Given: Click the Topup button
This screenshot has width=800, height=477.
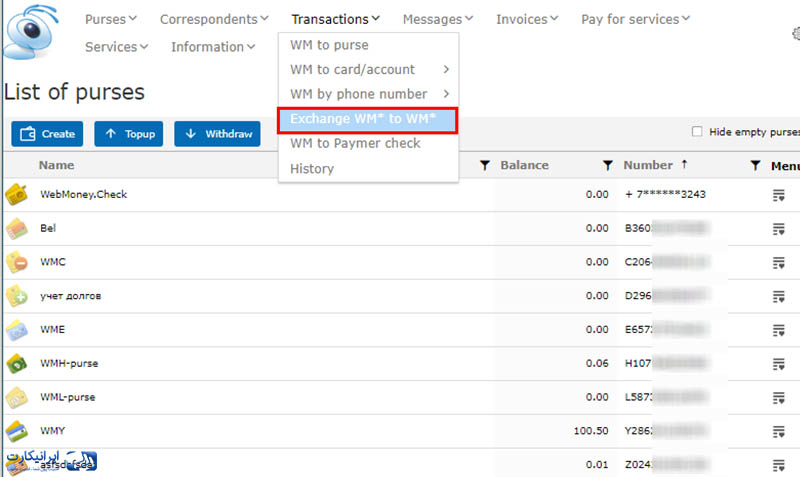Looking at the screenshot, I should [x=129, y=134].
